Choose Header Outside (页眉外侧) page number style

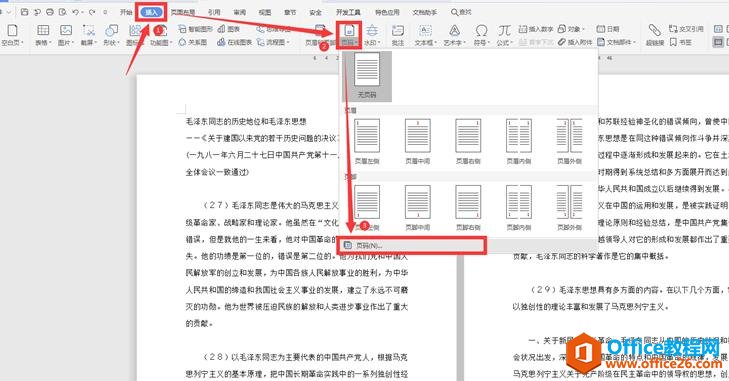(x=570, y=141)
